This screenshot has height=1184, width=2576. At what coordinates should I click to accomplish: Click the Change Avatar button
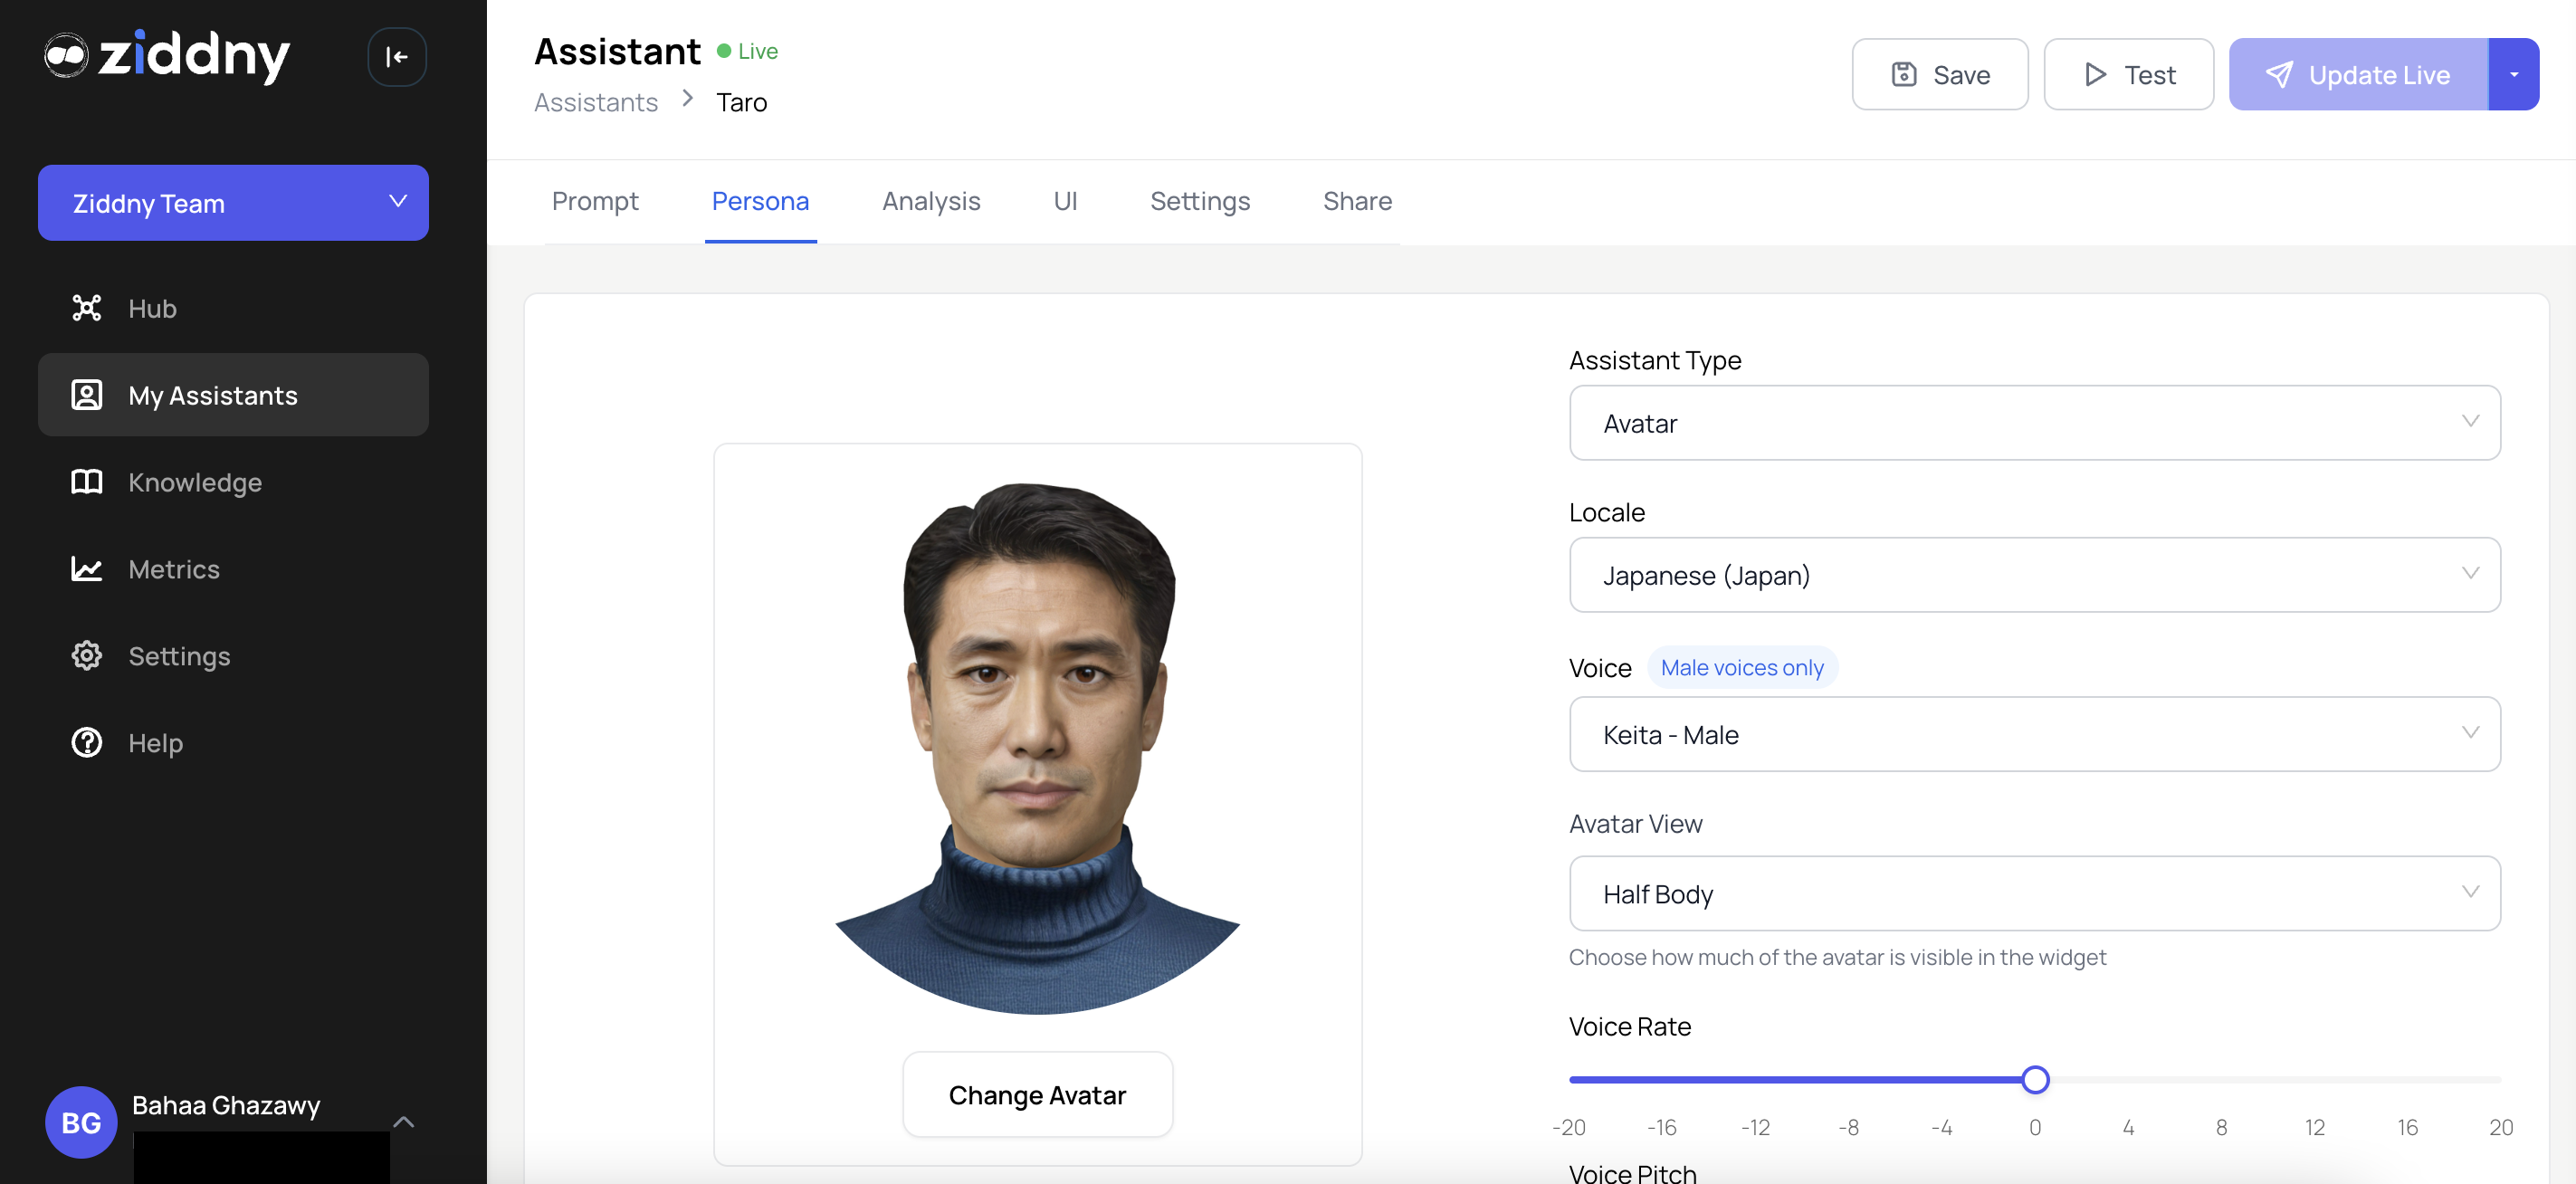(1037, 1095)
